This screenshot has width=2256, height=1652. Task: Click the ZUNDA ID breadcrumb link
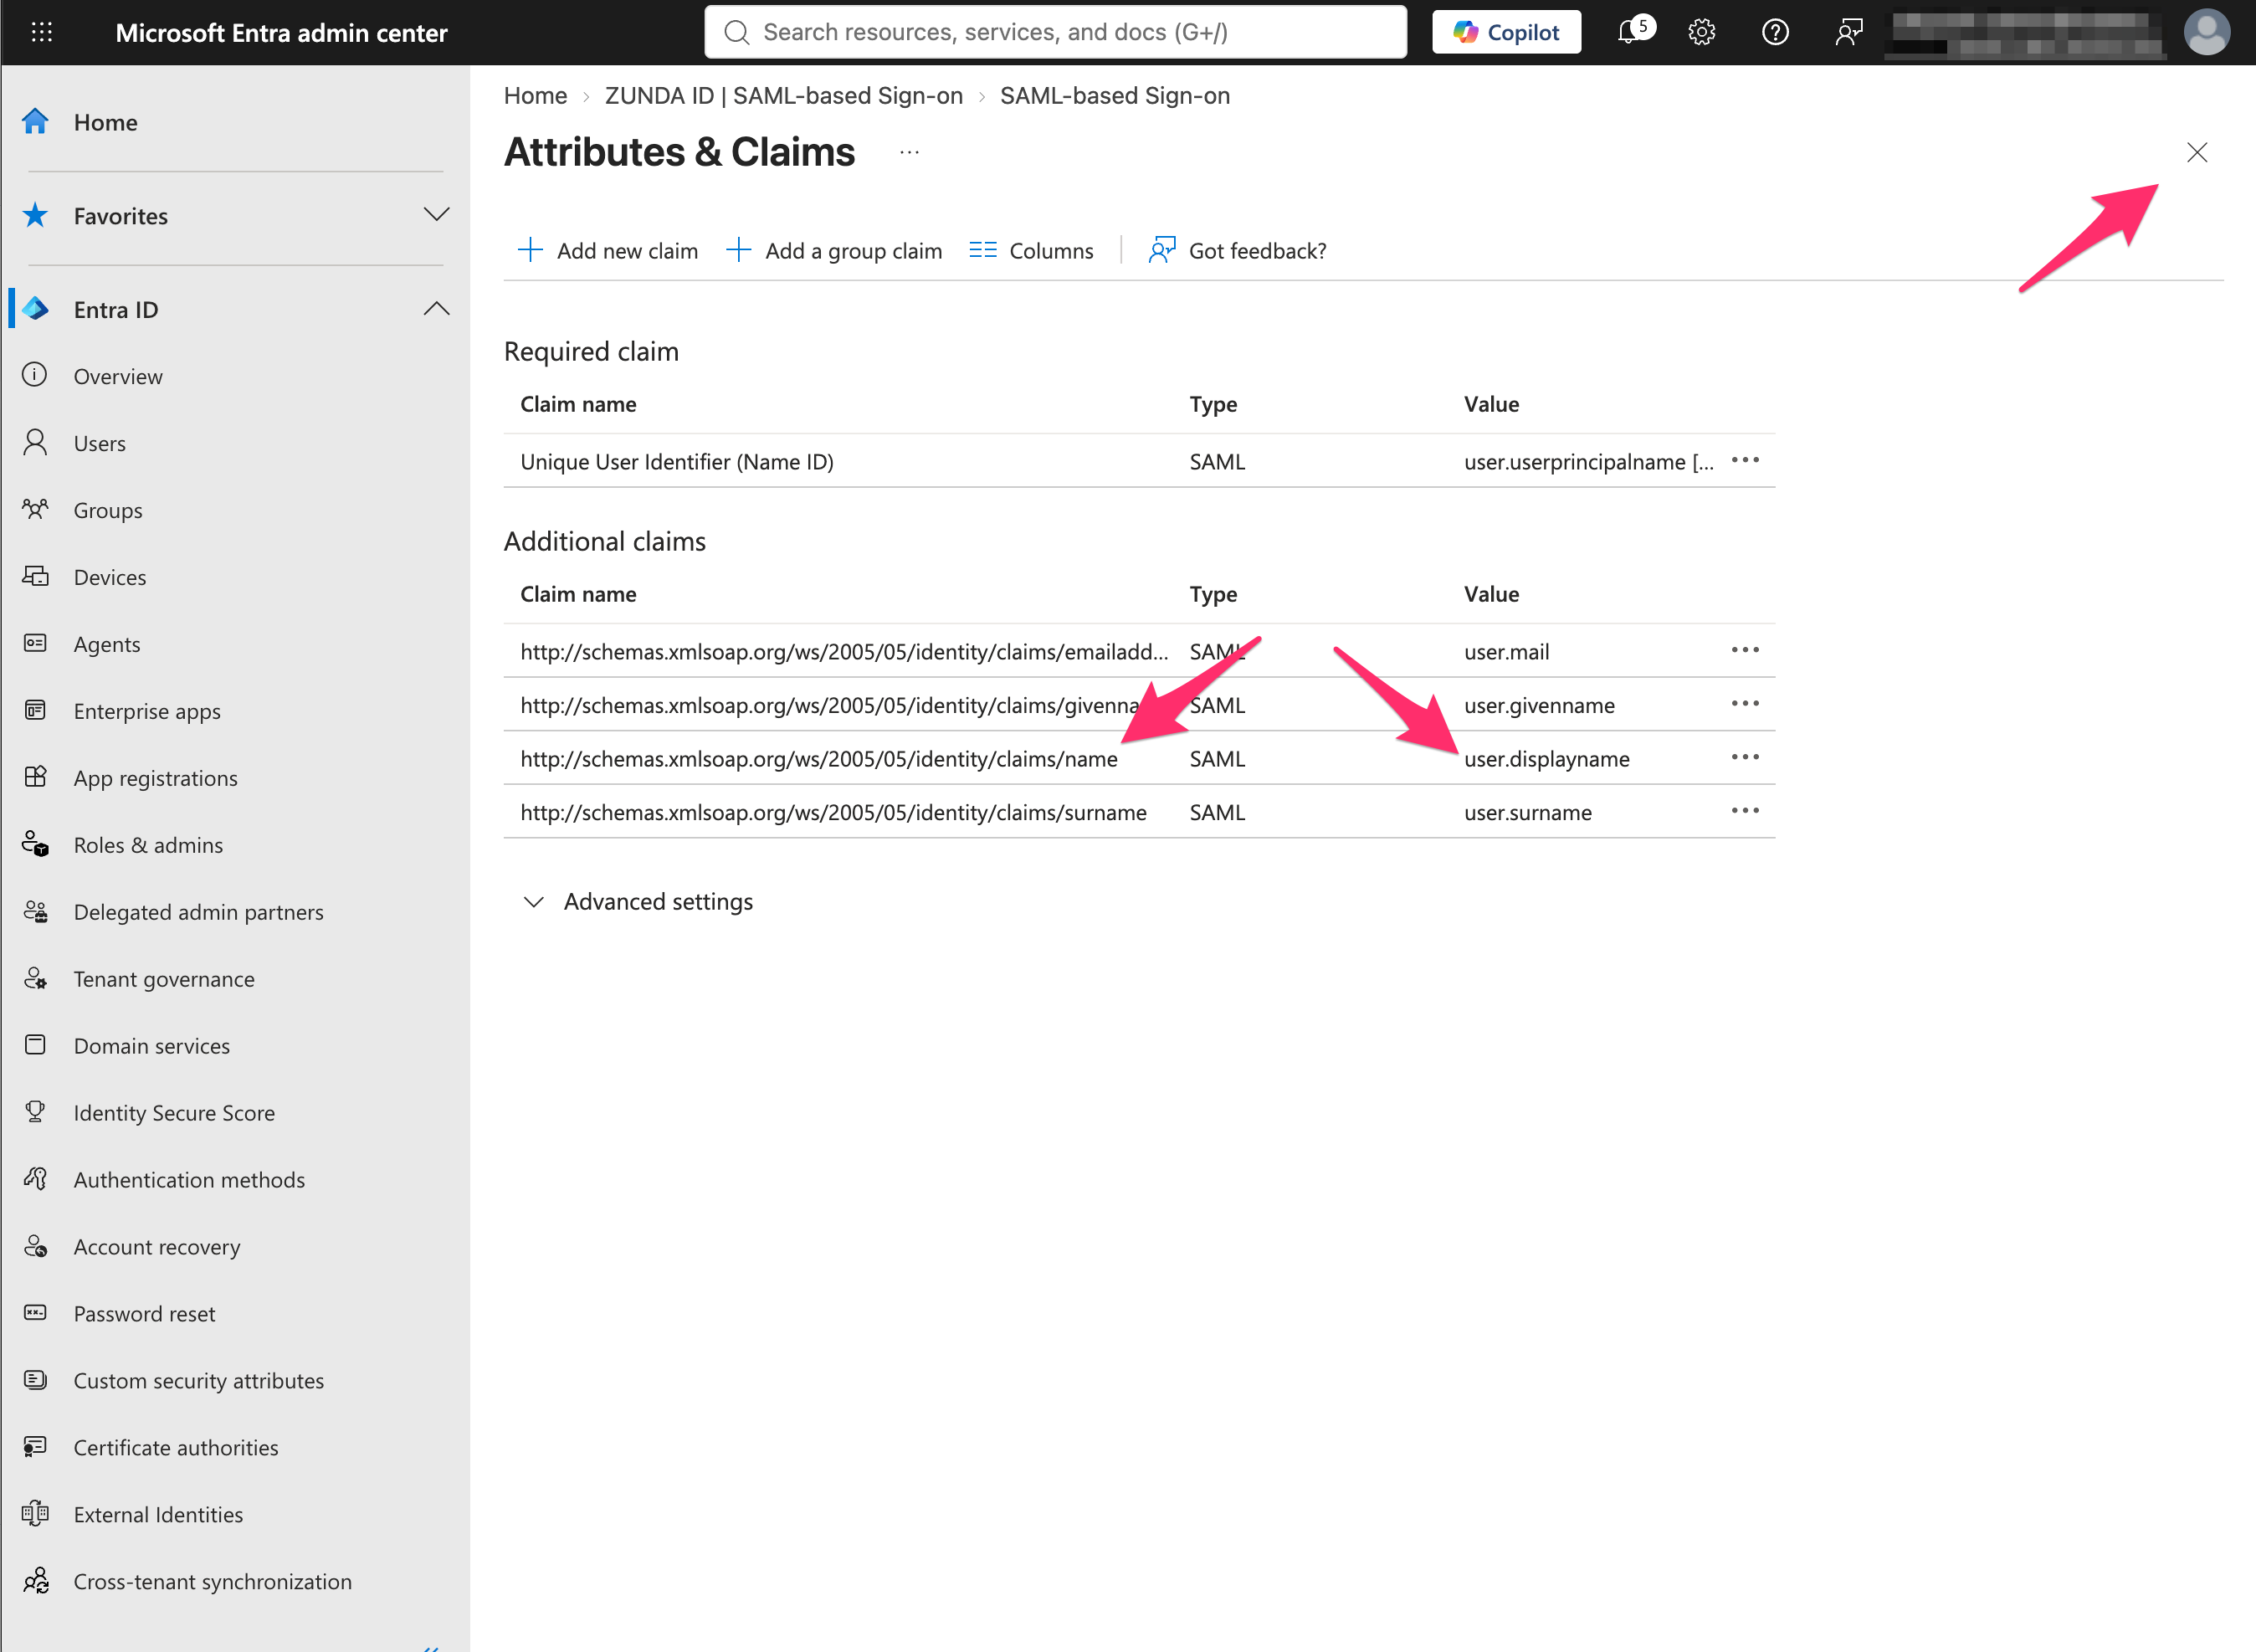783,95
